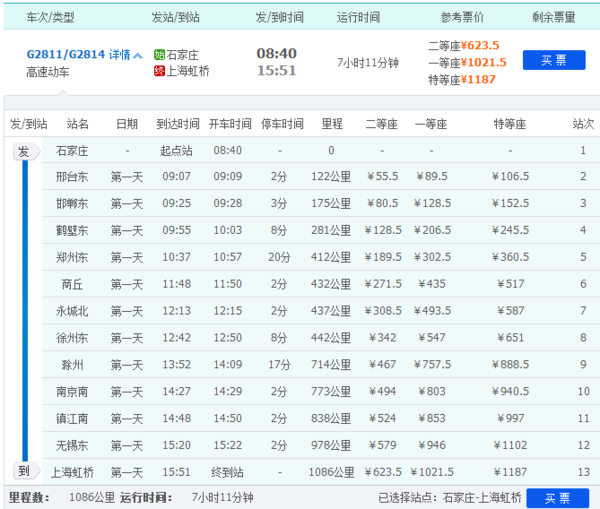
Task: Click the bottom 买票 buy ticket button
Action: (x=558, y=498)
